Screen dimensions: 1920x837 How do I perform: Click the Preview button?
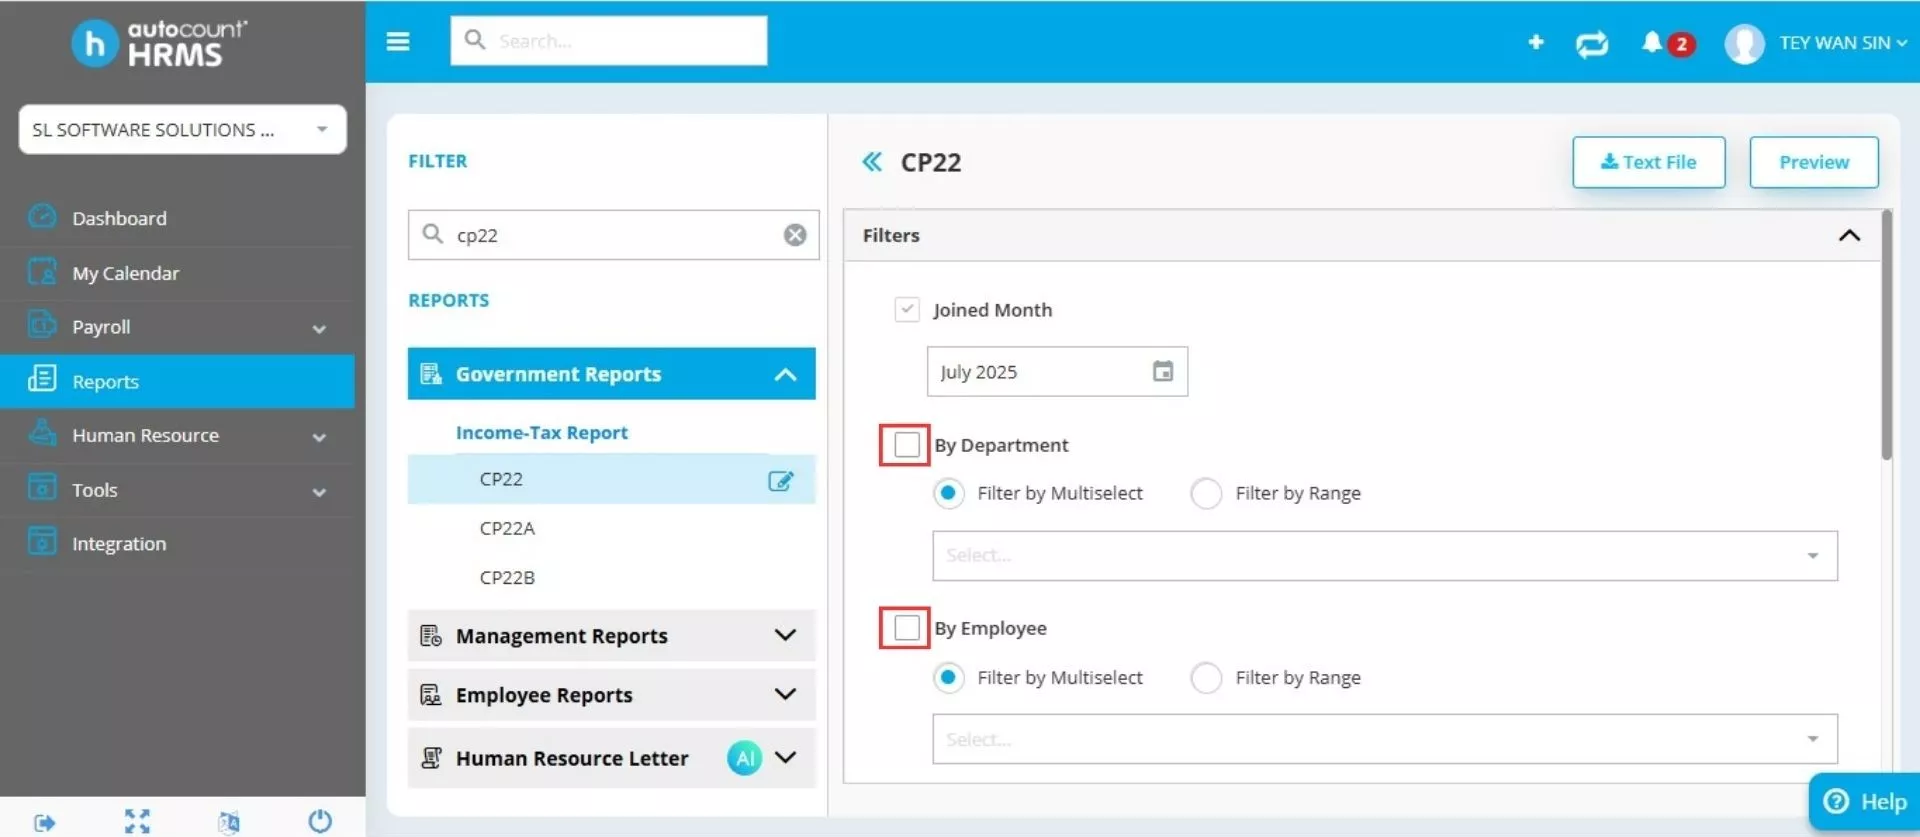pos(1813,162)
